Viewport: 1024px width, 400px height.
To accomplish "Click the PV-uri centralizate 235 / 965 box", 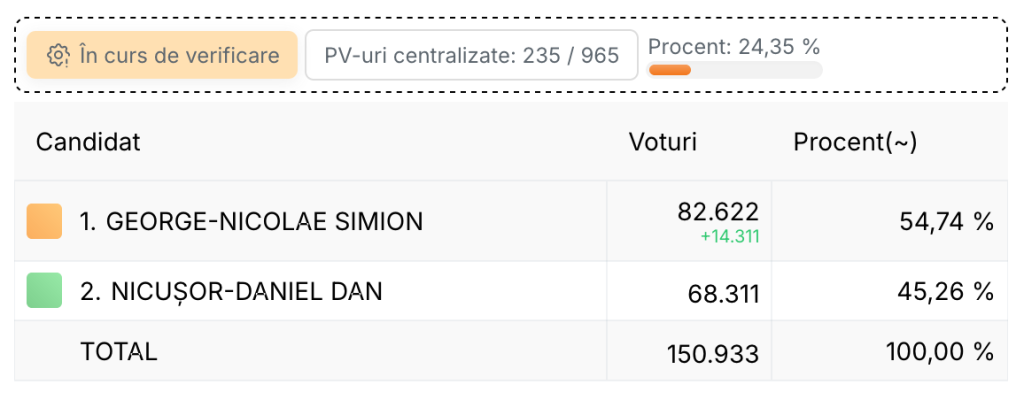I will coord(472,55).
